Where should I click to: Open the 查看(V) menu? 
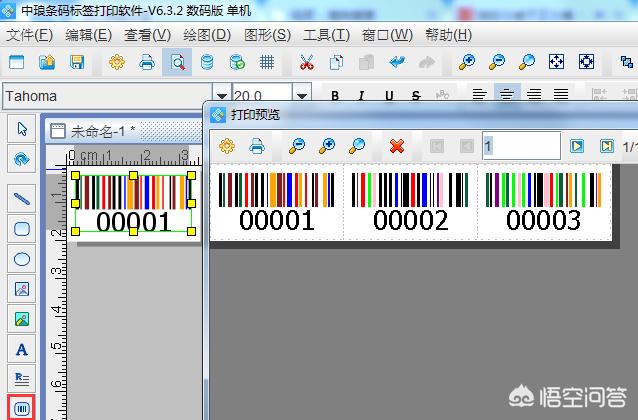[x=147, y=35]
